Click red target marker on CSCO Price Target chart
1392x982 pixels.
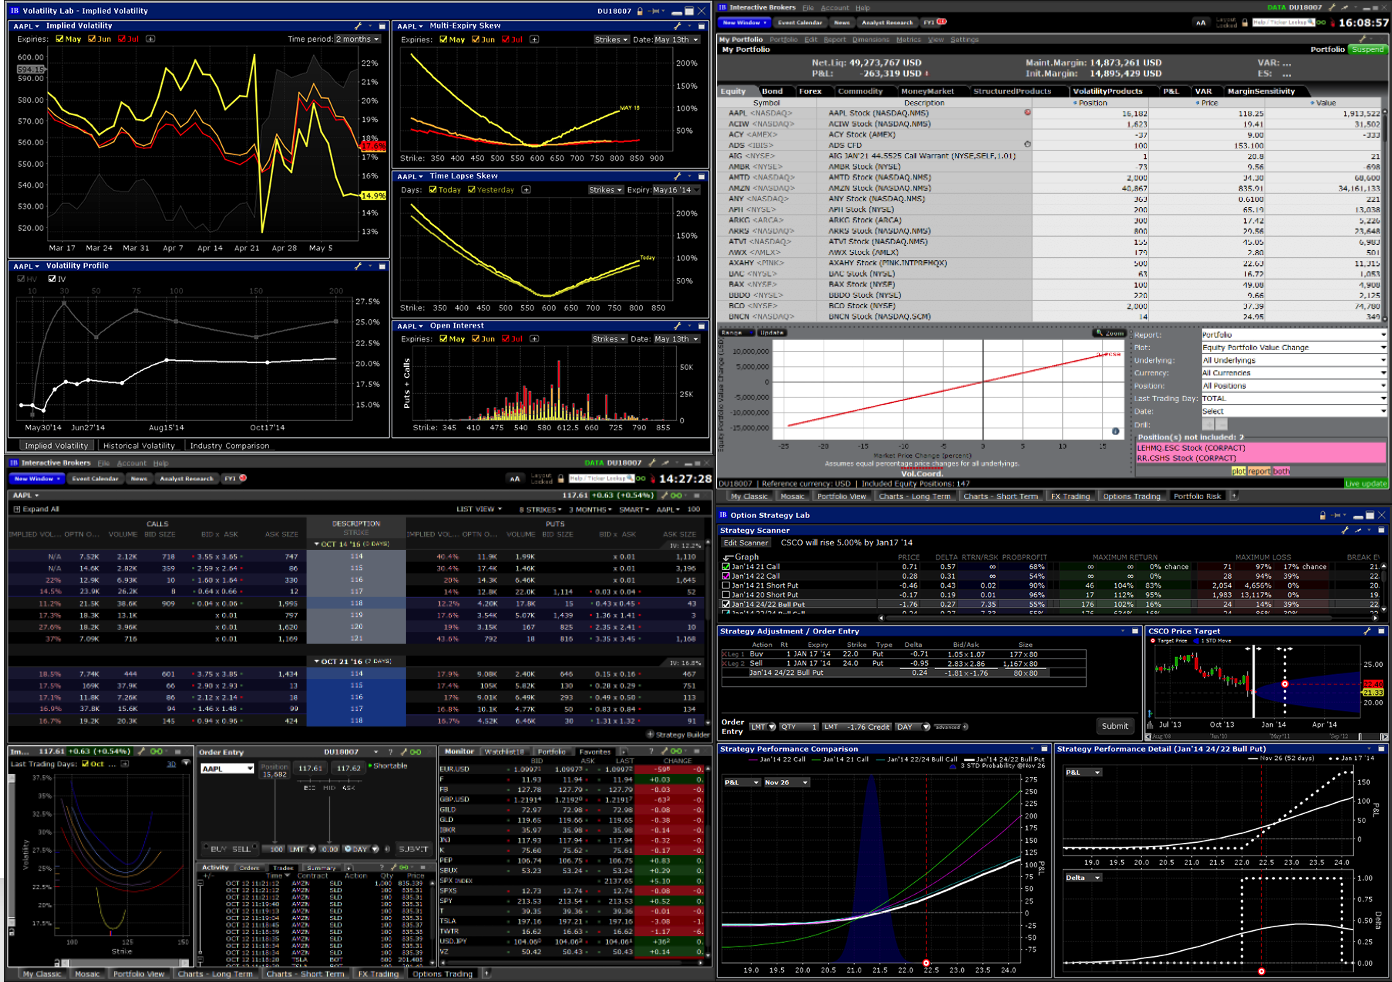(x=1285, y=684)
